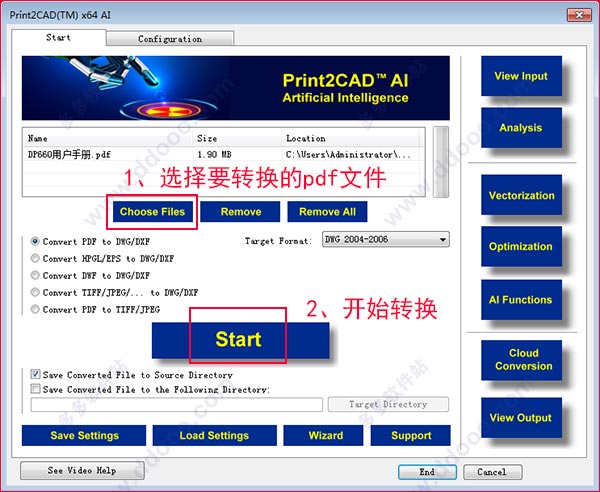The image size is (600, 492).
Task: Open Vectorization options
Action: (521, 195)
